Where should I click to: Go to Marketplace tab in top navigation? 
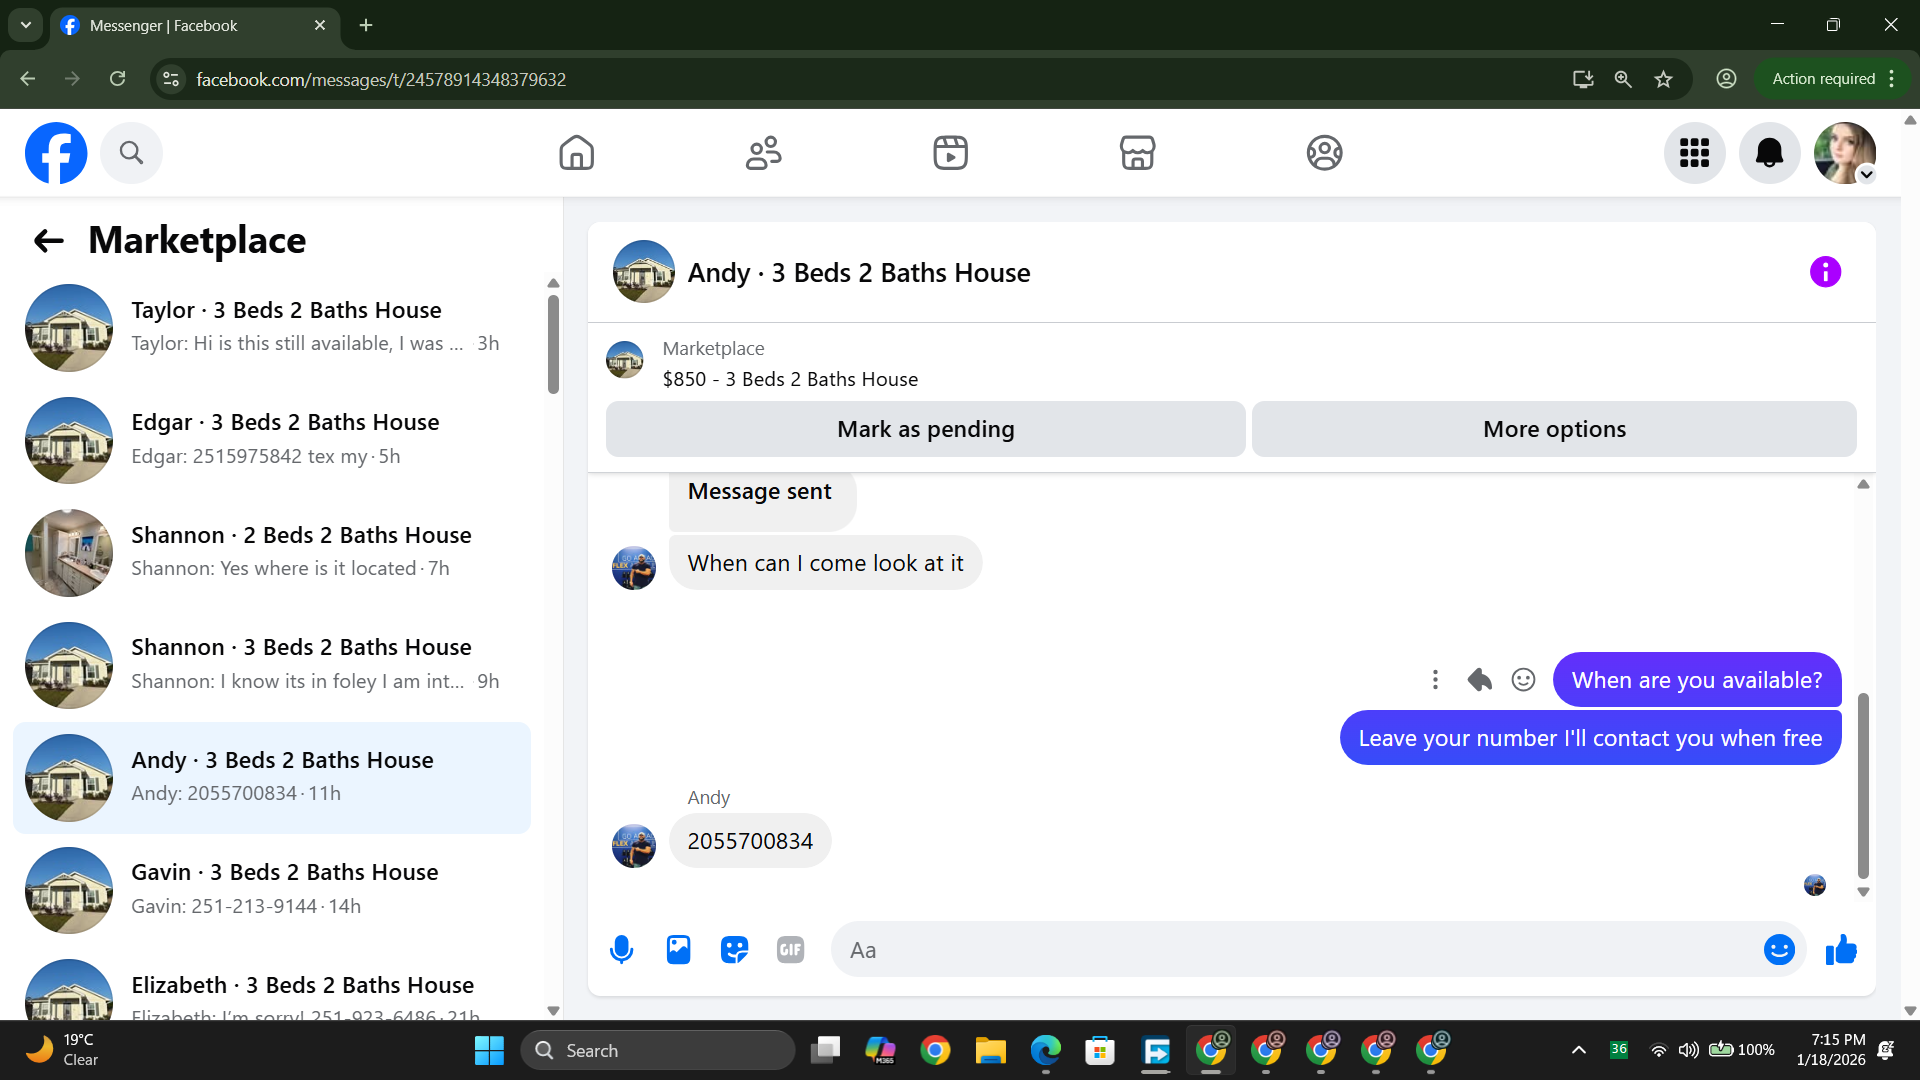(x=1137, y=153)
